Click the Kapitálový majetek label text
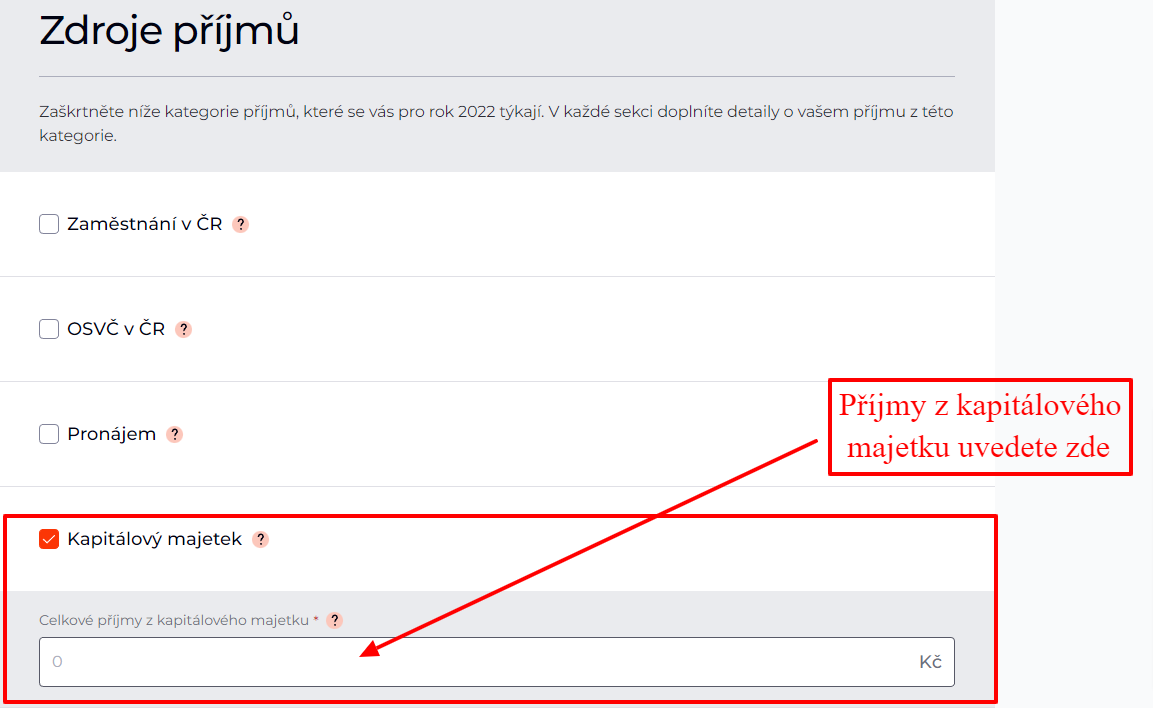Viewport: 1153px width, 708px height. [x=154, y=540]
